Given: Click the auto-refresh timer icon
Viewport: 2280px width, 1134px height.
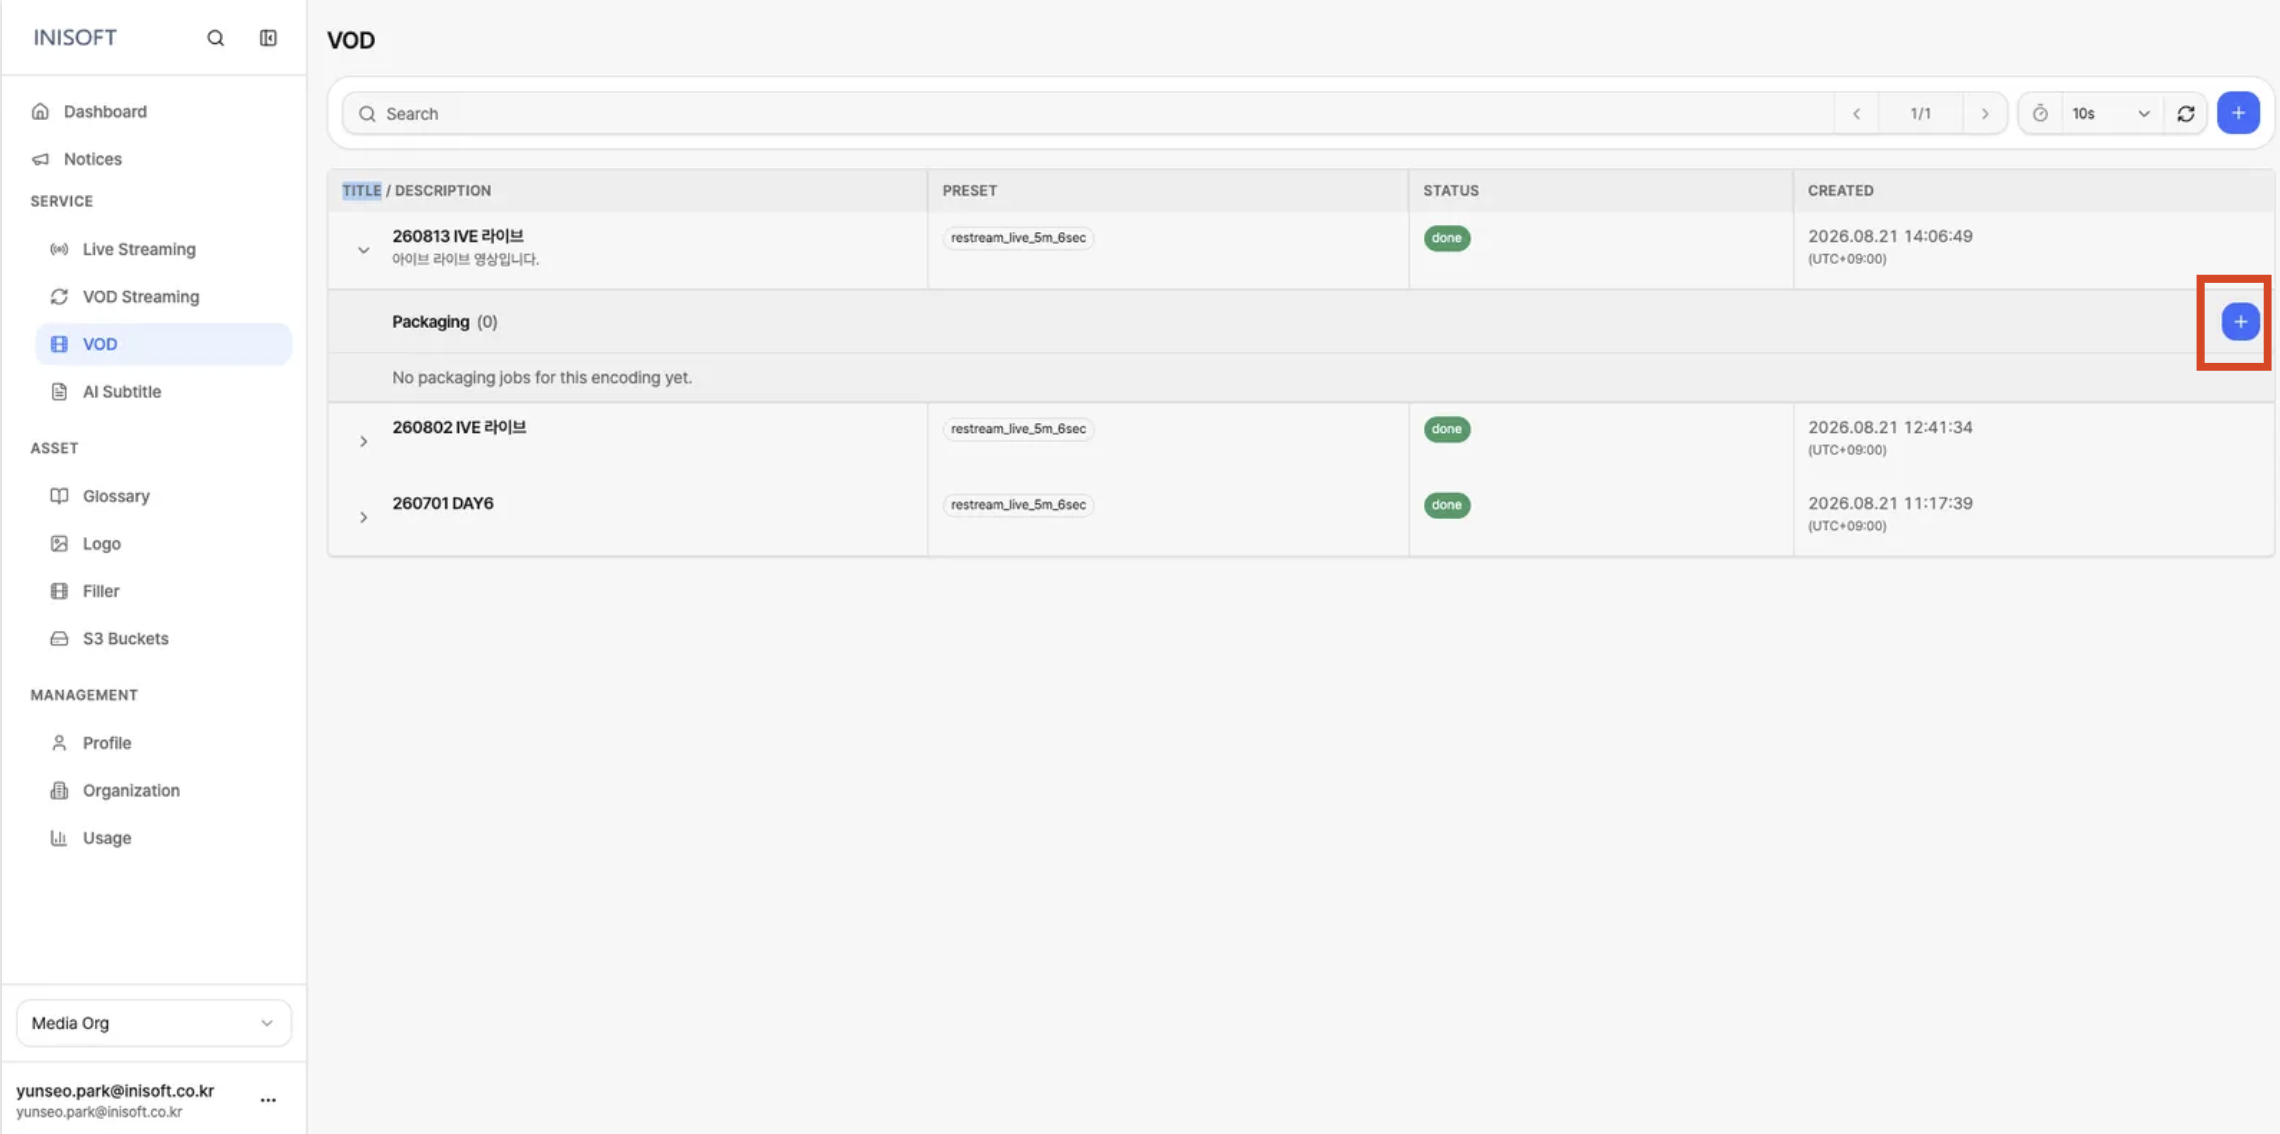Looking at the screenshot, I should point(2040,114).
